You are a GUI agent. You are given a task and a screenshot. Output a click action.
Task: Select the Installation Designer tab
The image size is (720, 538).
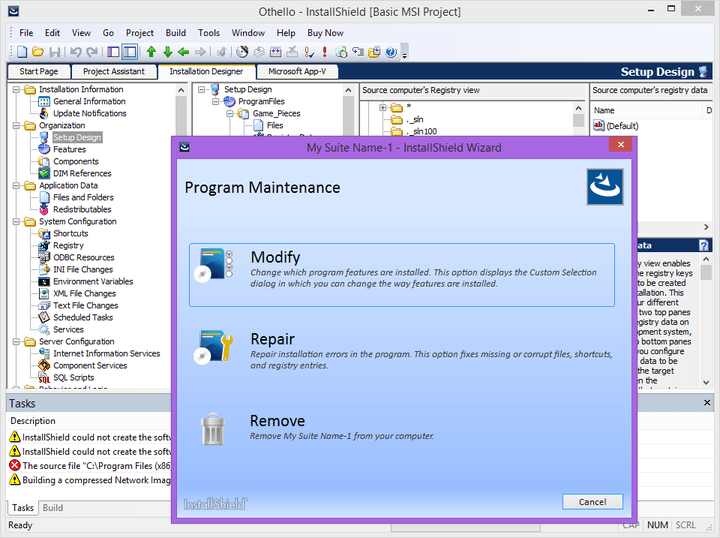(206, 72)
